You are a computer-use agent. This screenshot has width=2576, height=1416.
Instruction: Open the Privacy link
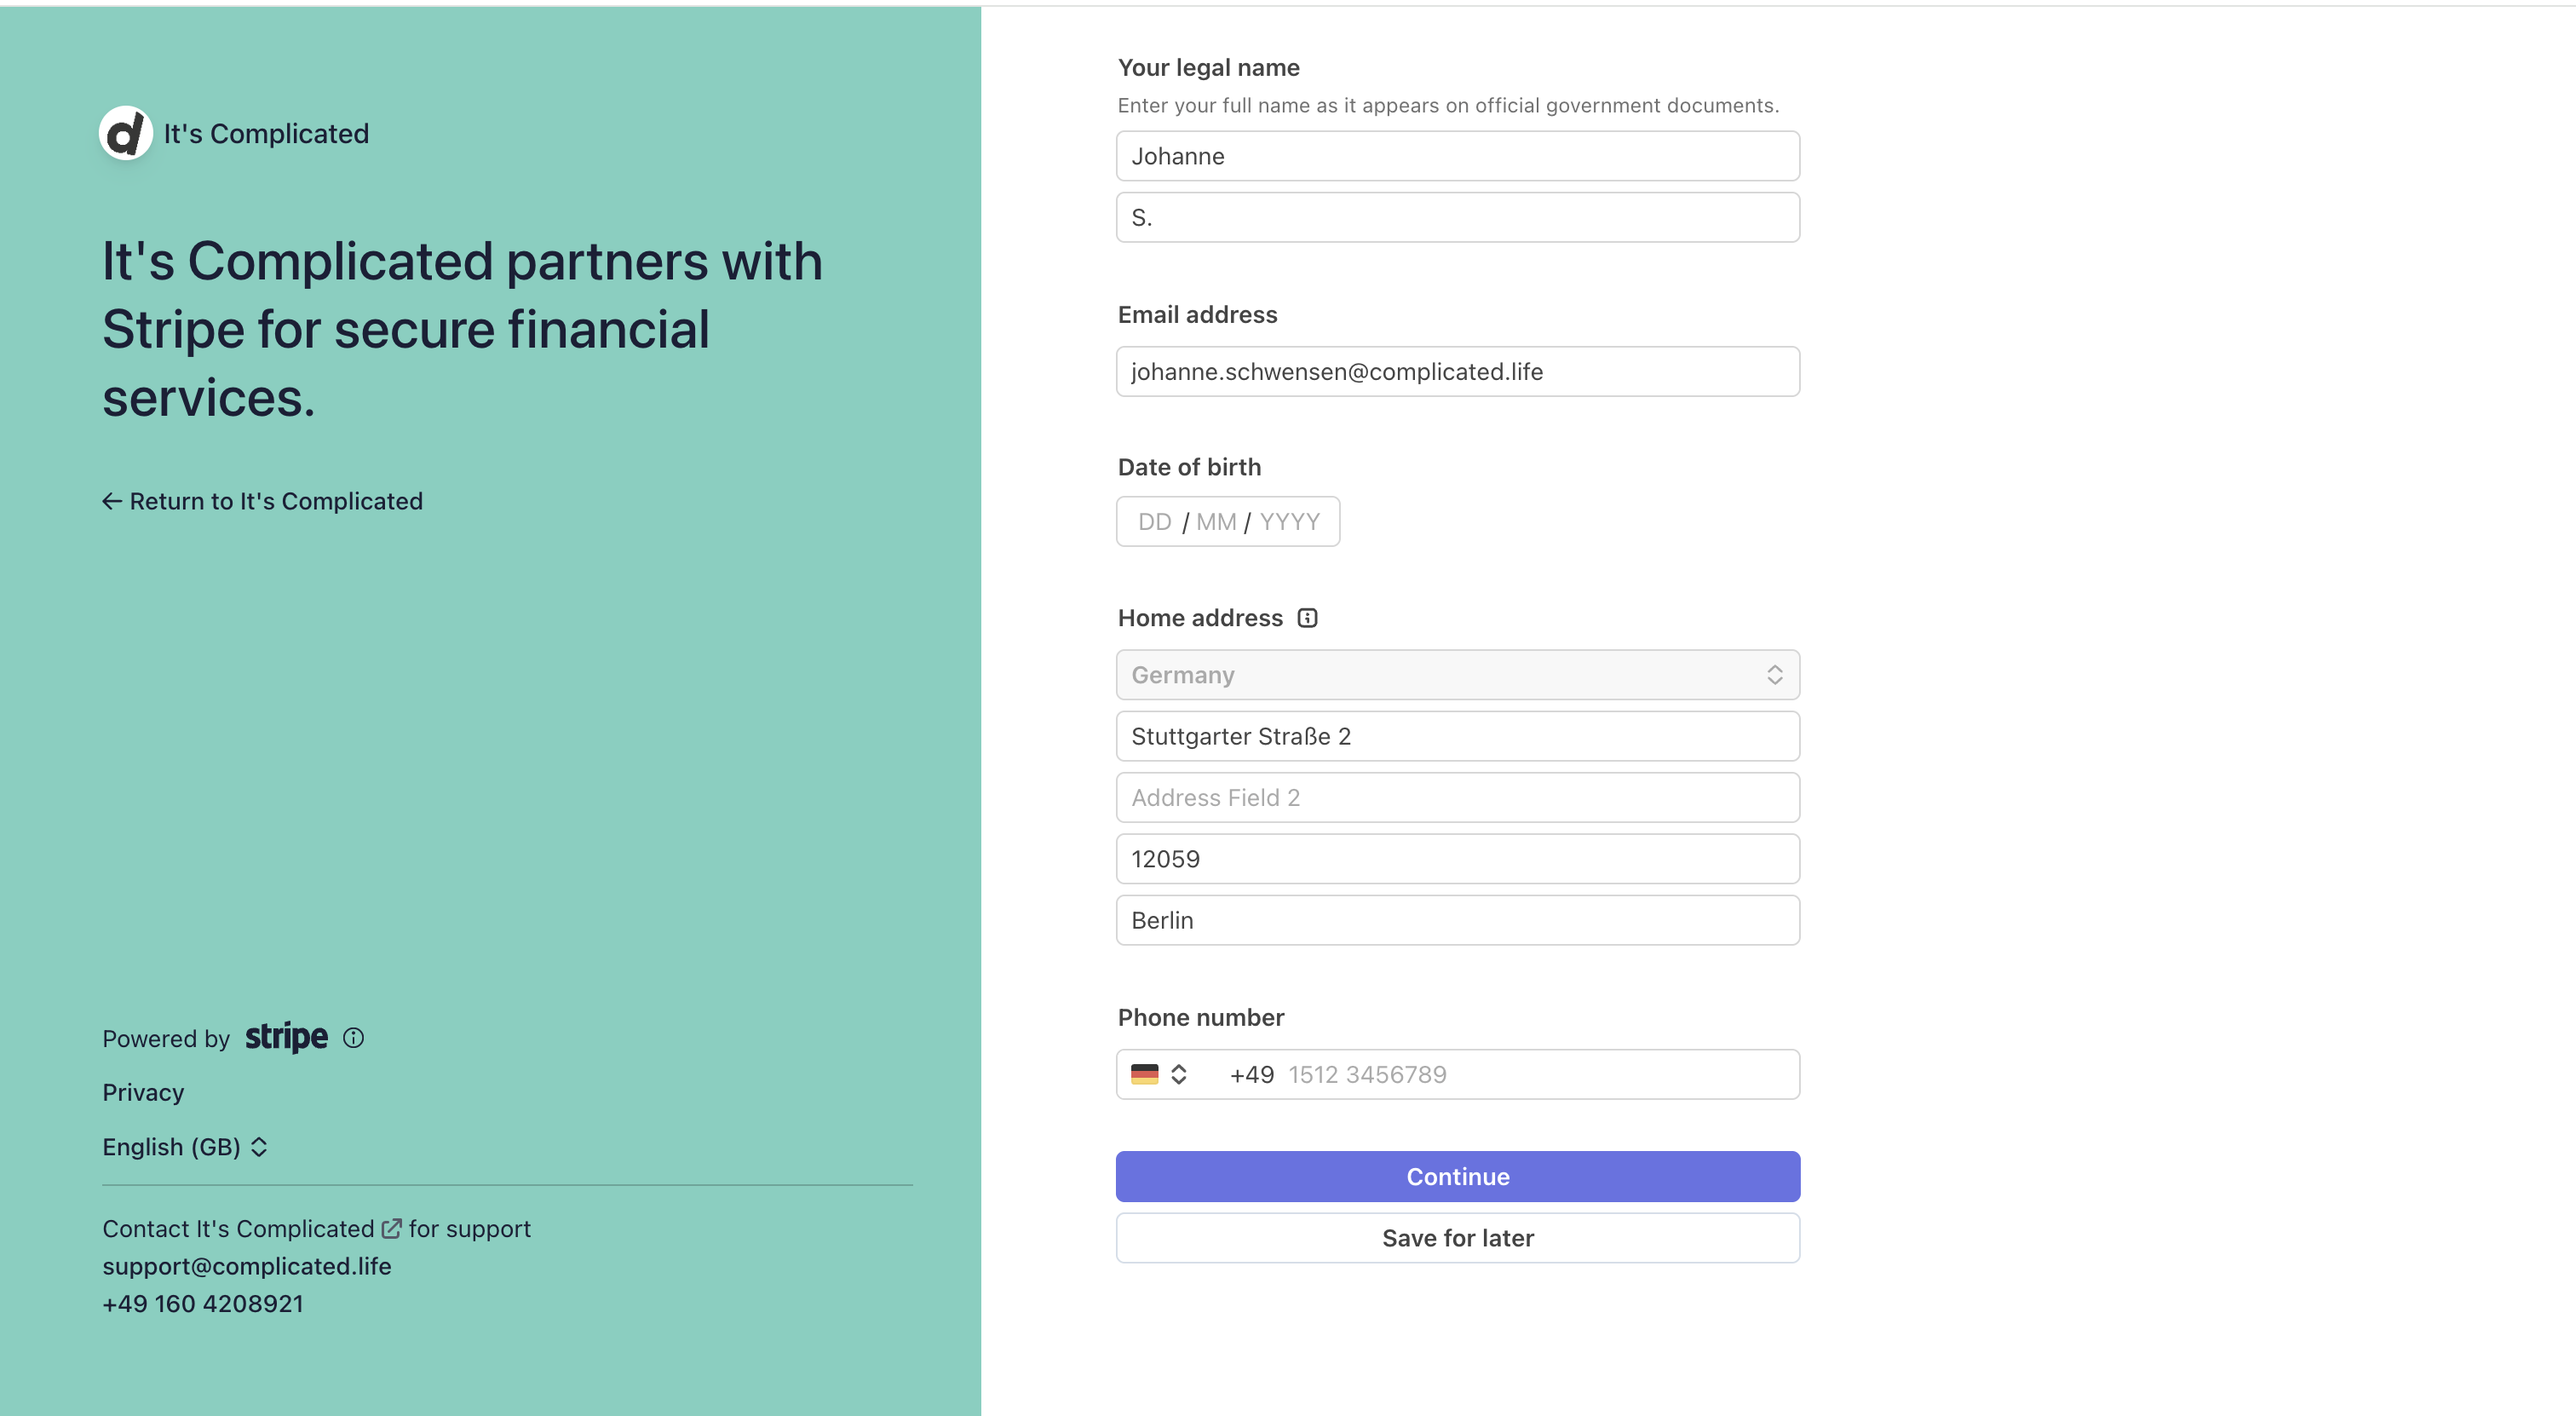pyautogui.click(x=143, y=1092)
